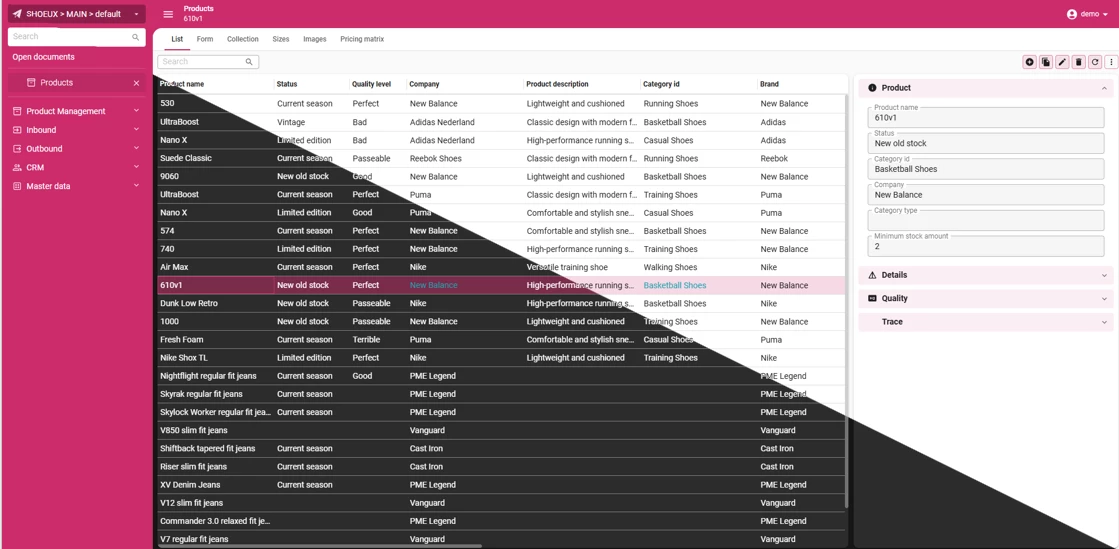Screen dimensions: 1119x549
Task: Click the Inbound section icon
Action: click(x=17, y=130)
